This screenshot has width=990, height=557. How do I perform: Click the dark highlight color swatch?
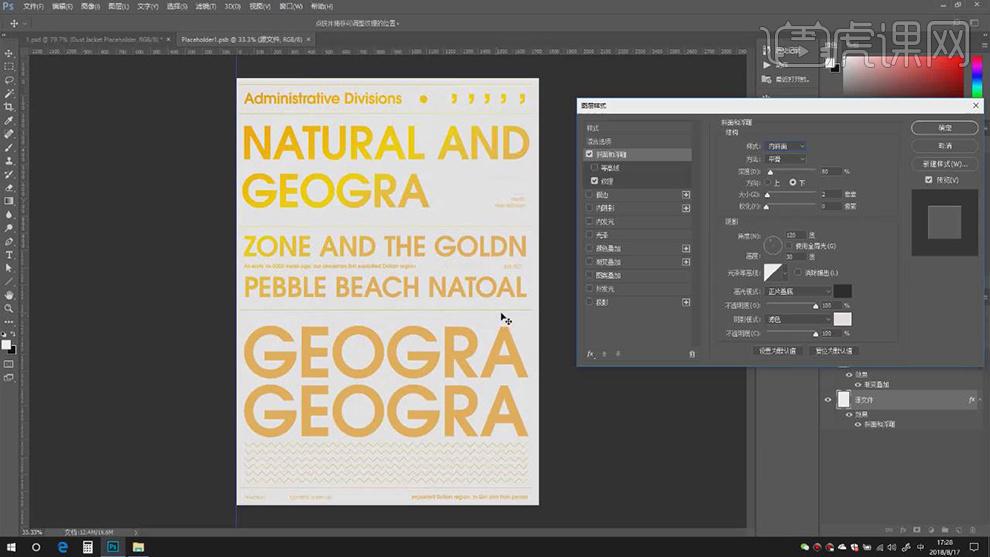click(x=843, y=291)
